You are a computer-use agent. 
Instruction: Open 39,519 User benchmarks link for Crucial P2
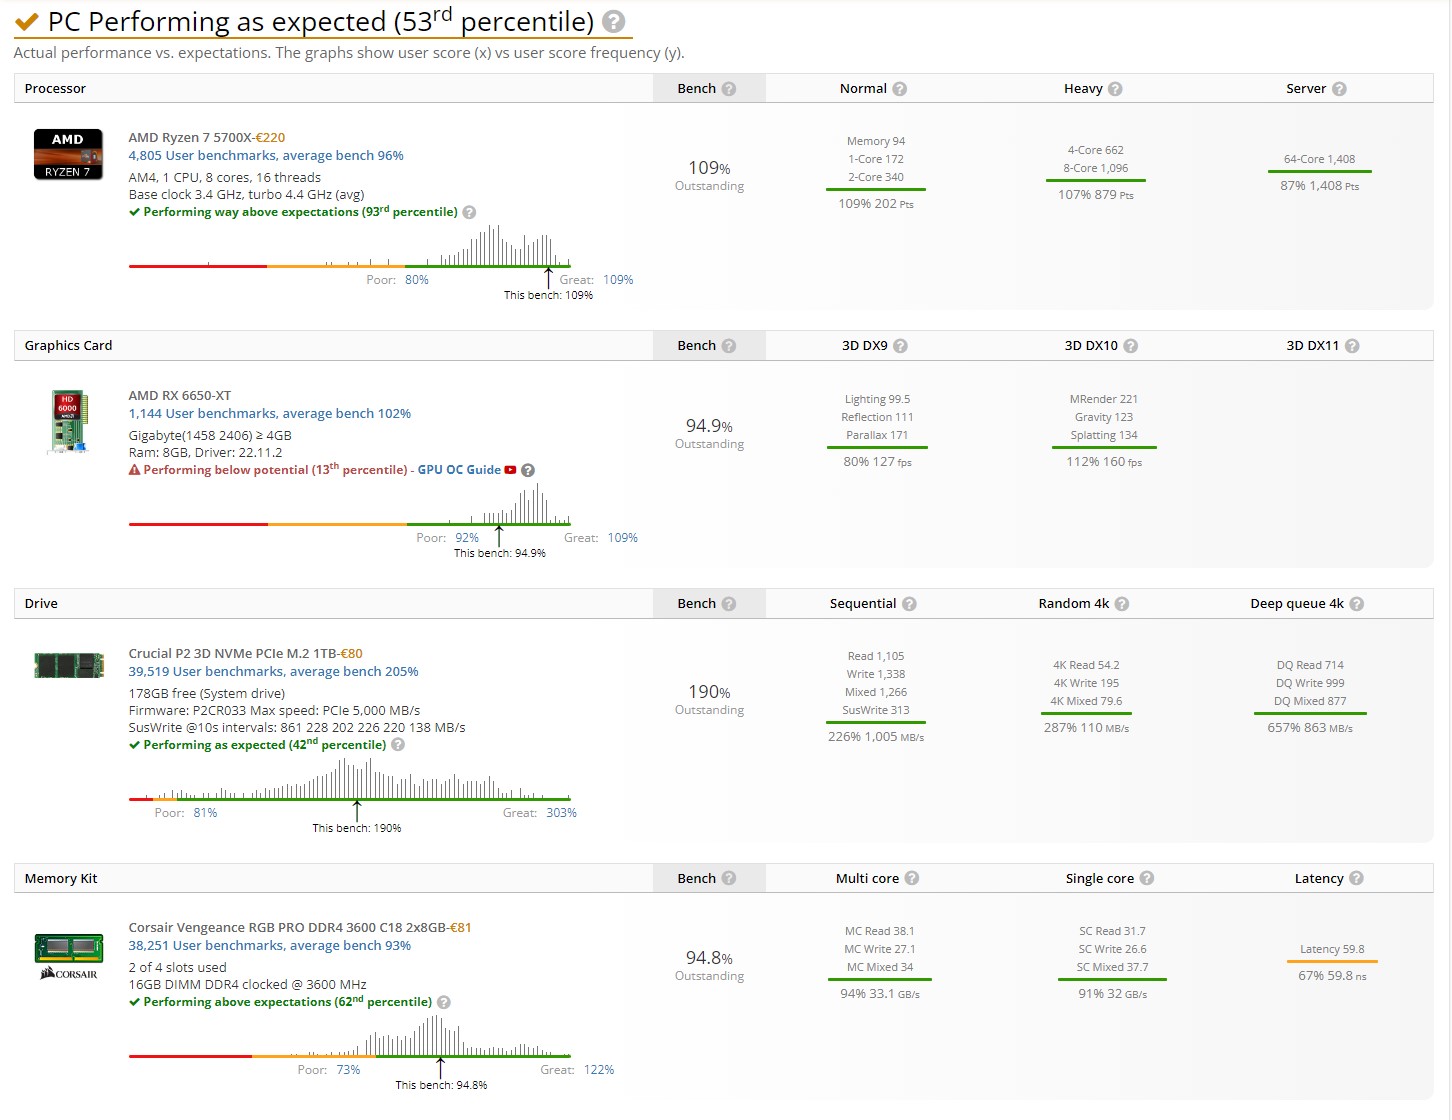click(273, 672)
